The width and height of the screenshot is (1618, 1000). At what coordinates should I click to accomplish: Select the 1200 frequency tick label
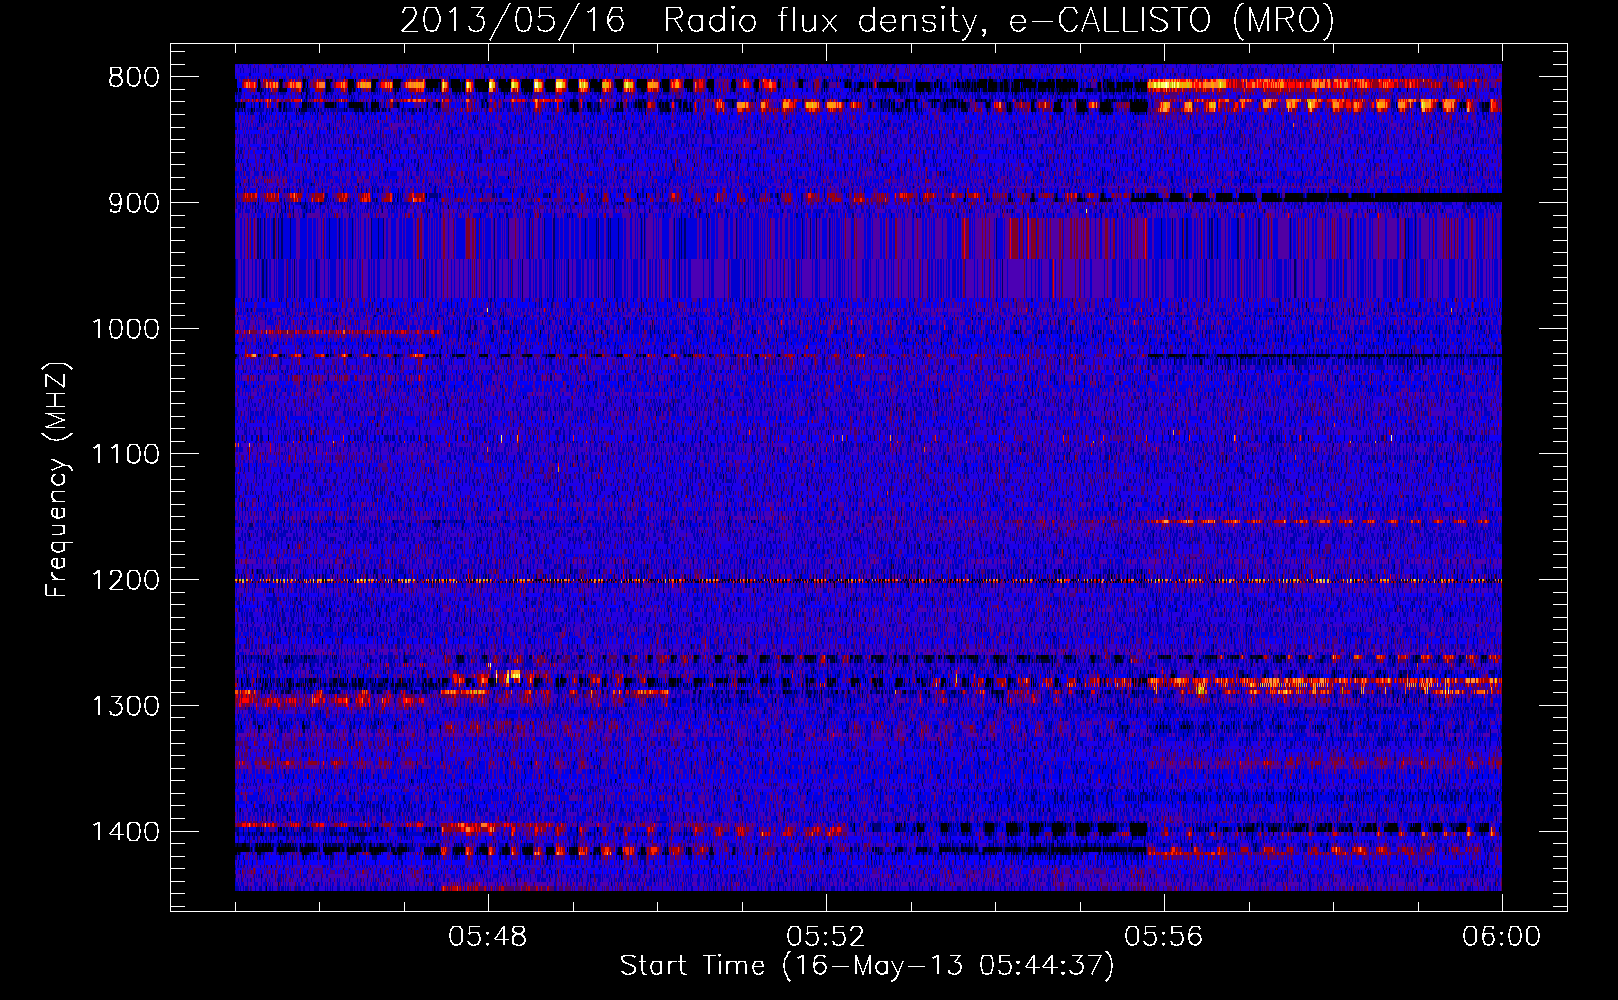tap(125, 581)
